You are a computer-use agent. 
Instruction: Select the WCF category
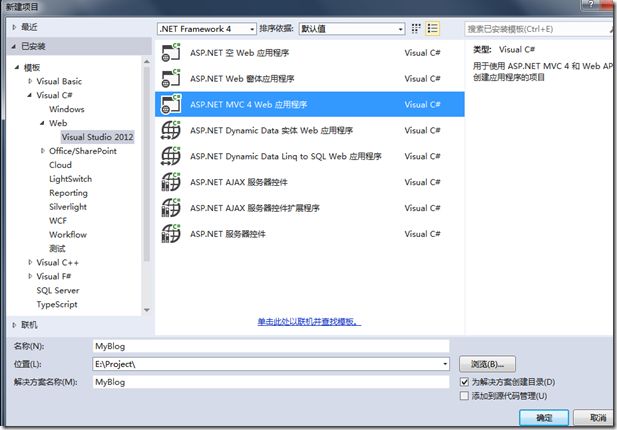coord(58,221)
